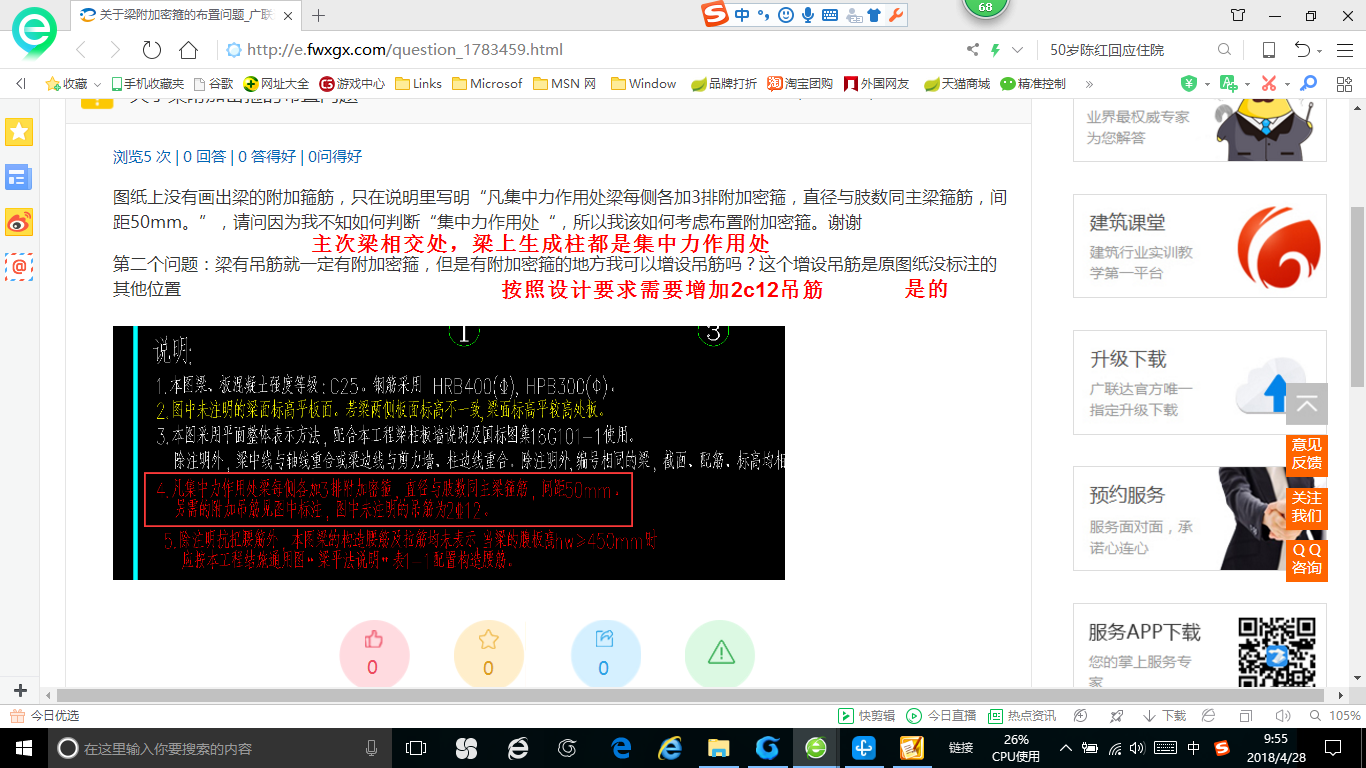Image resolution: width=1366 pixels, height=768 pixels.
Task: Open the Windows Start menu
Action: click(22, 748)
